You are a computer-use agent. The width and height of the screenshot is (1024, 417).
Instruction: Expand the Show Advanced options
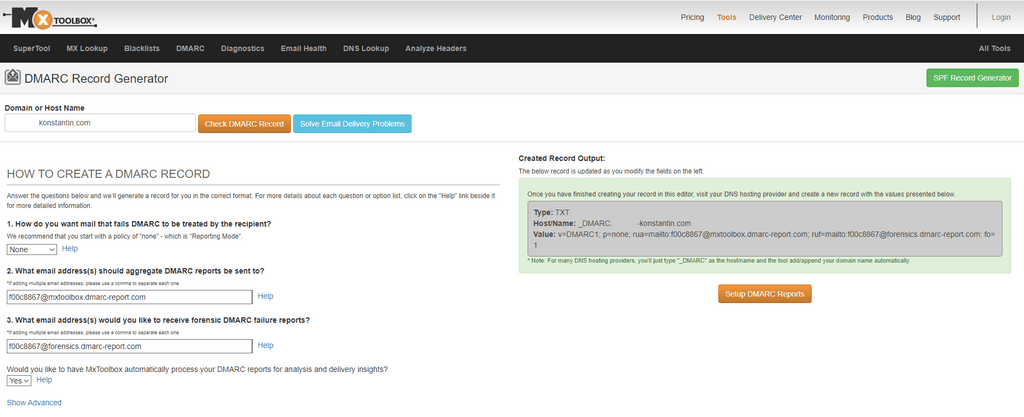tap(34, 402)
